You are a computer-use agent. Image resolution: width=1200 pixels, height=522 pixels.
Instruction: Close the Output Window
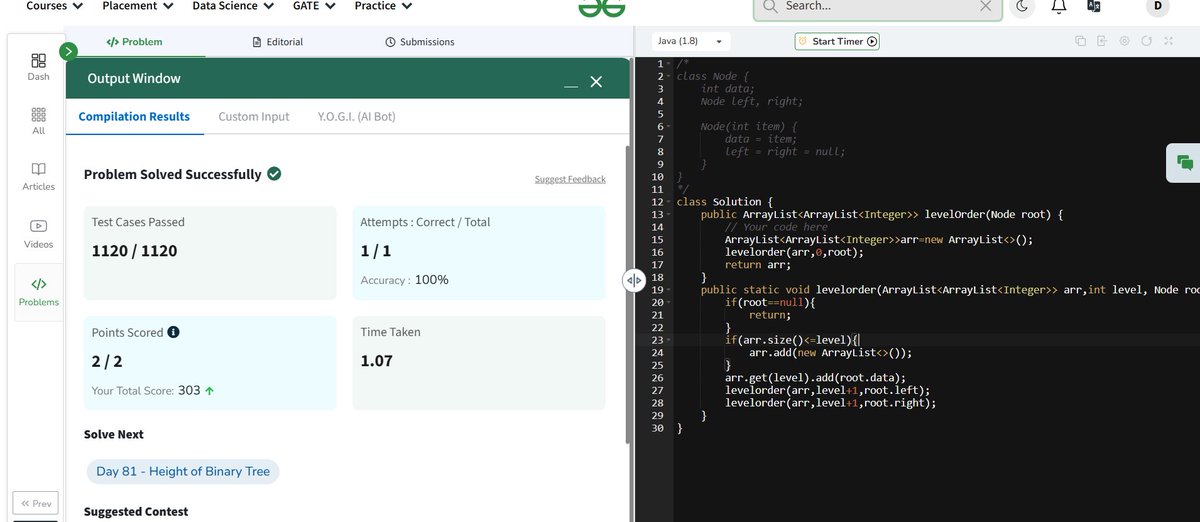(596, 81)
